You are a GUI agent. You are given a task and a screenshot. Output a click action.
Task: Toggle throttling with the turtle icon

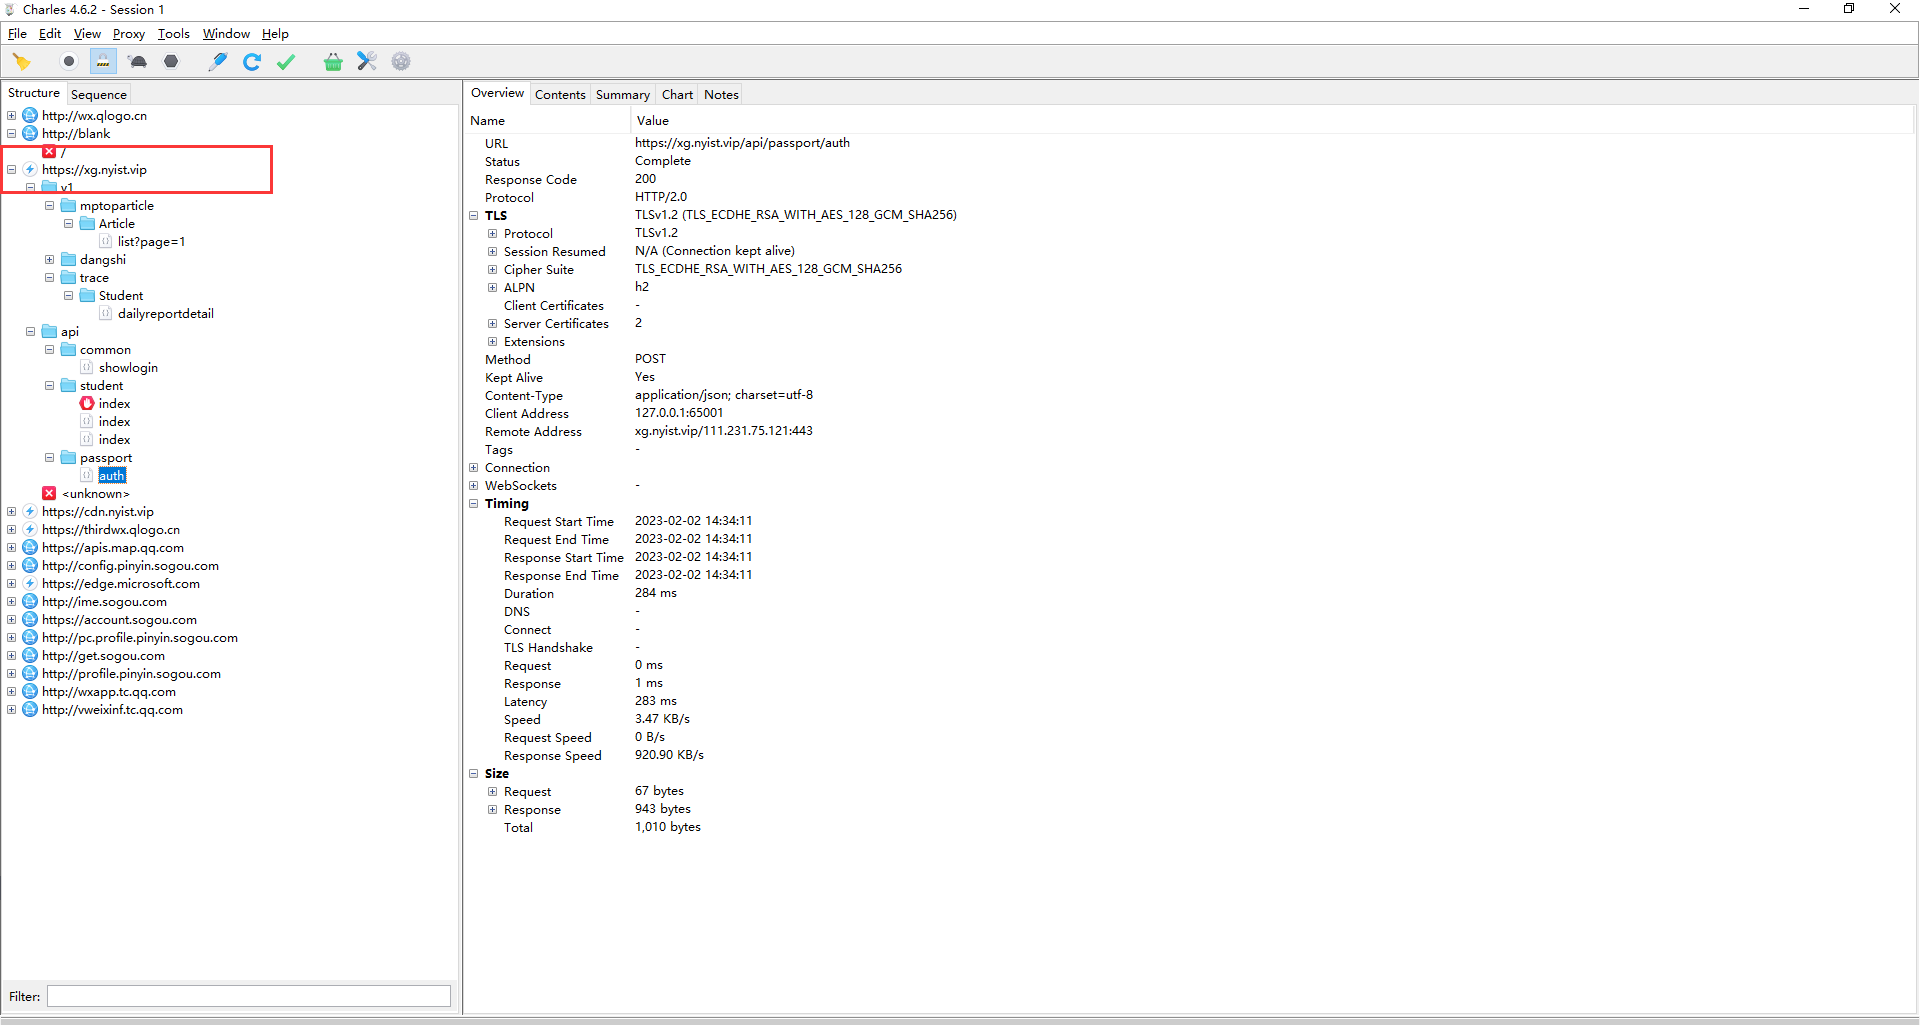click(x=138, y=62)
